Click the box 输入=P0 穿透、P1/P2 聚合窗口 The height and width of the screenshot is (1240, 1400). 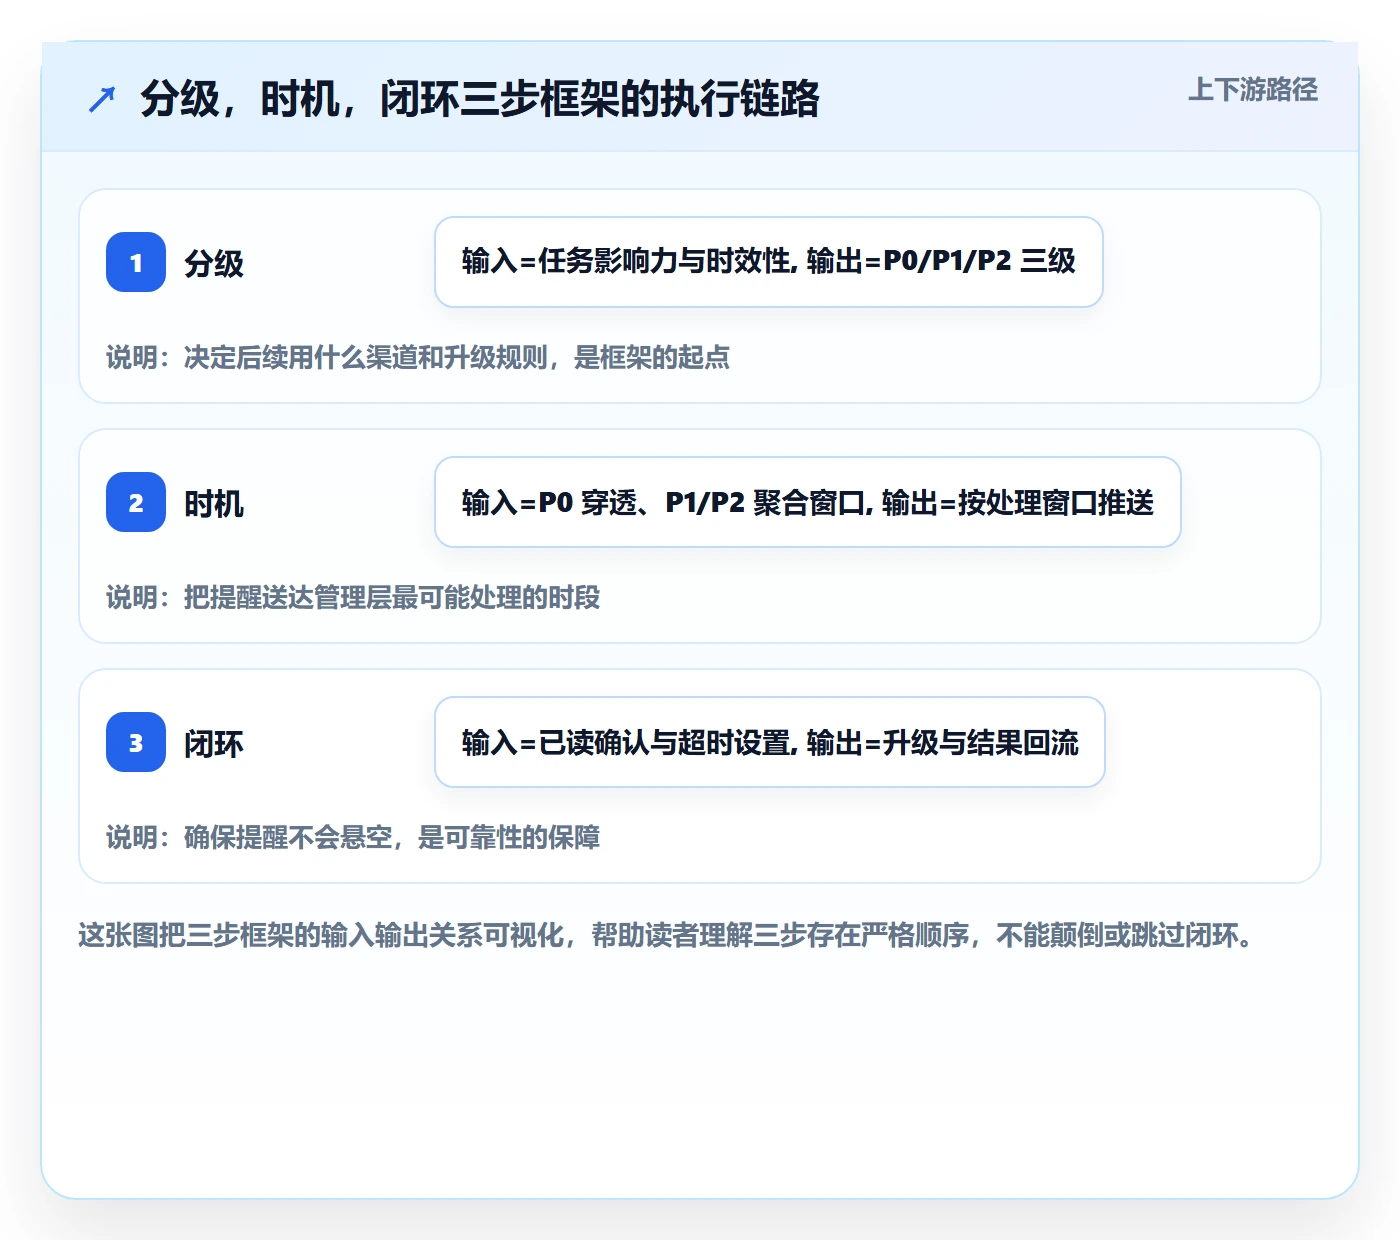808,502
